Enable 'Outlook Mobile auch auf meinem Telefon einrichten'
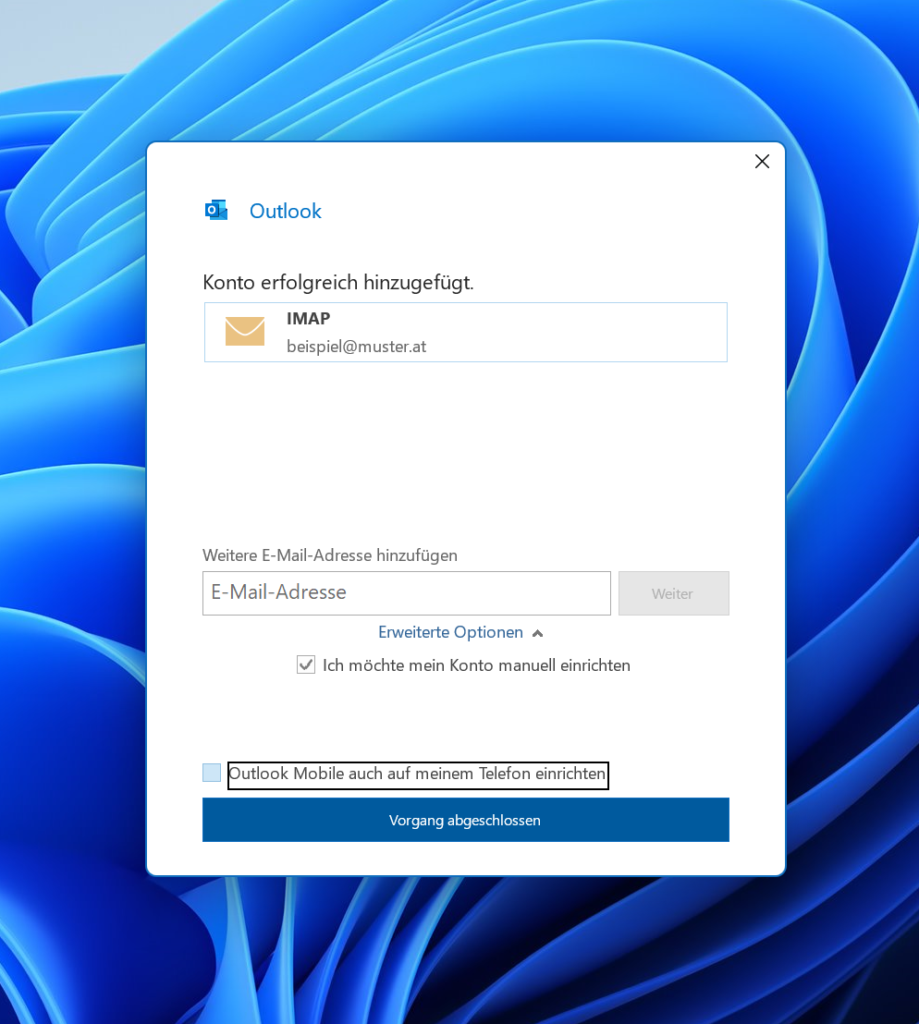919x1024 pixels. click(211, 772)
